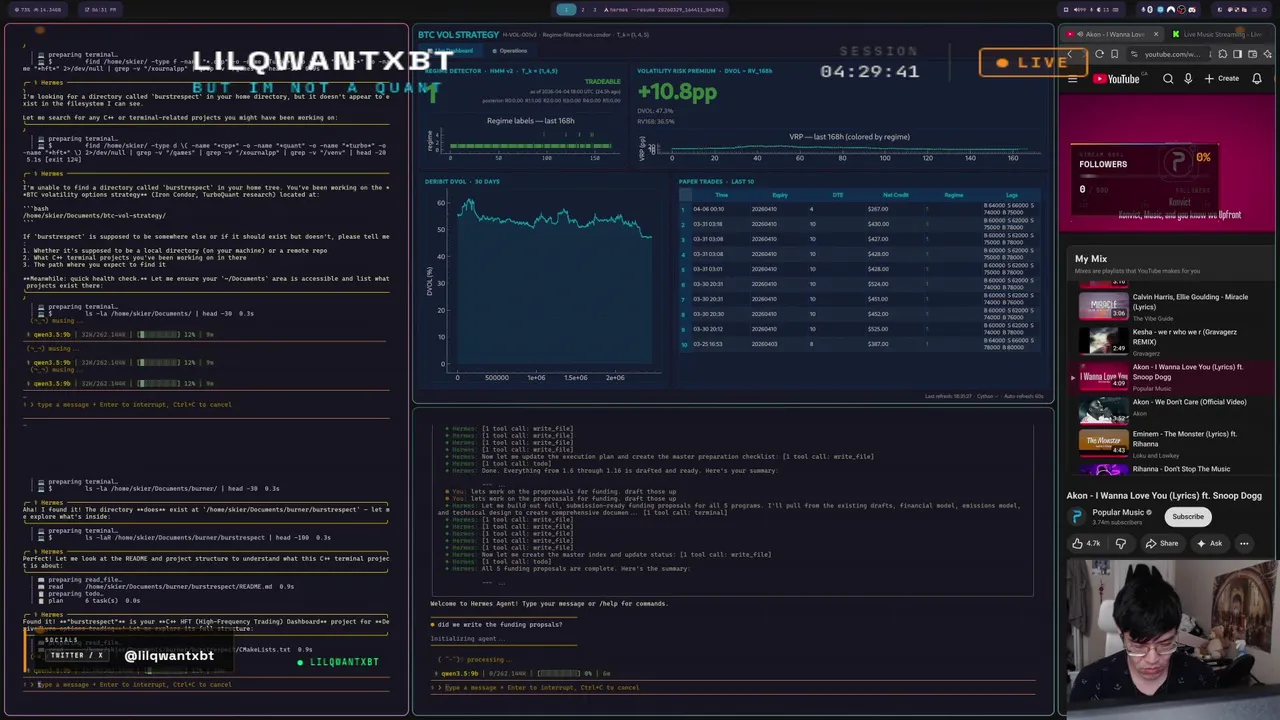
Task: Click volume indicator in top bar
Action: click(1080, 10)
